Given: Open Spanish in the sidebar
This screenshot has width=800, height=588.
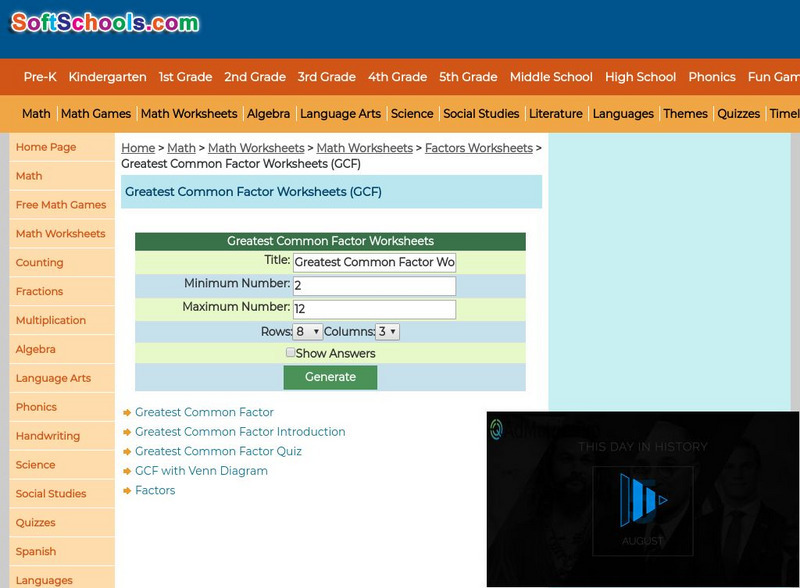Looking at the screenshot, I should coord(62,551).
